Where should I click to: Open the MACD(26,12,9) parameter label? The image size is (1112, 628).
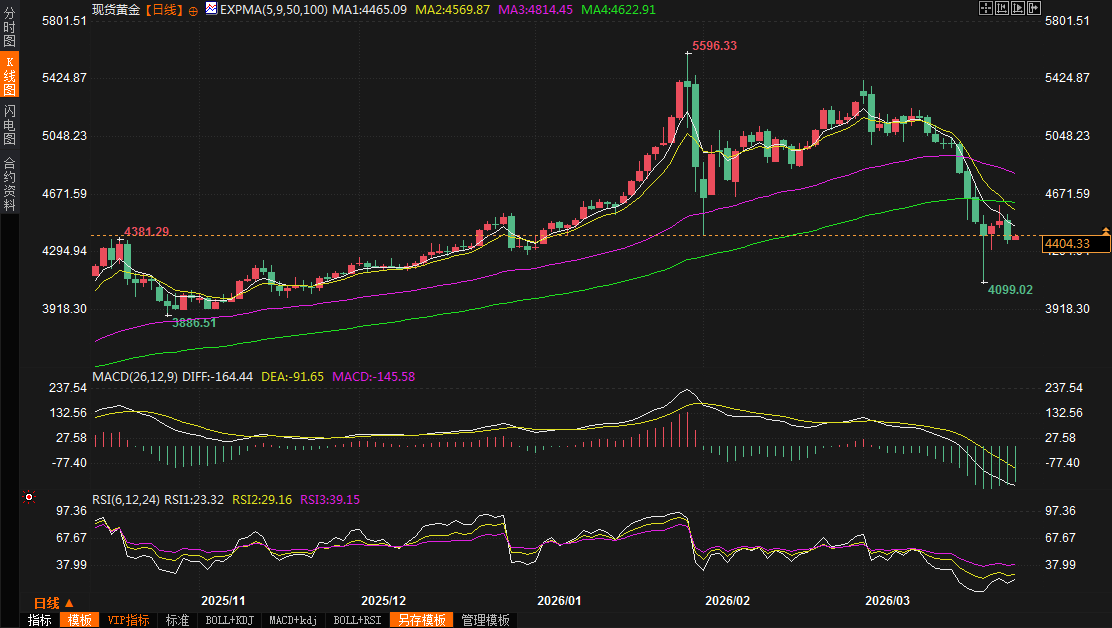134,377
